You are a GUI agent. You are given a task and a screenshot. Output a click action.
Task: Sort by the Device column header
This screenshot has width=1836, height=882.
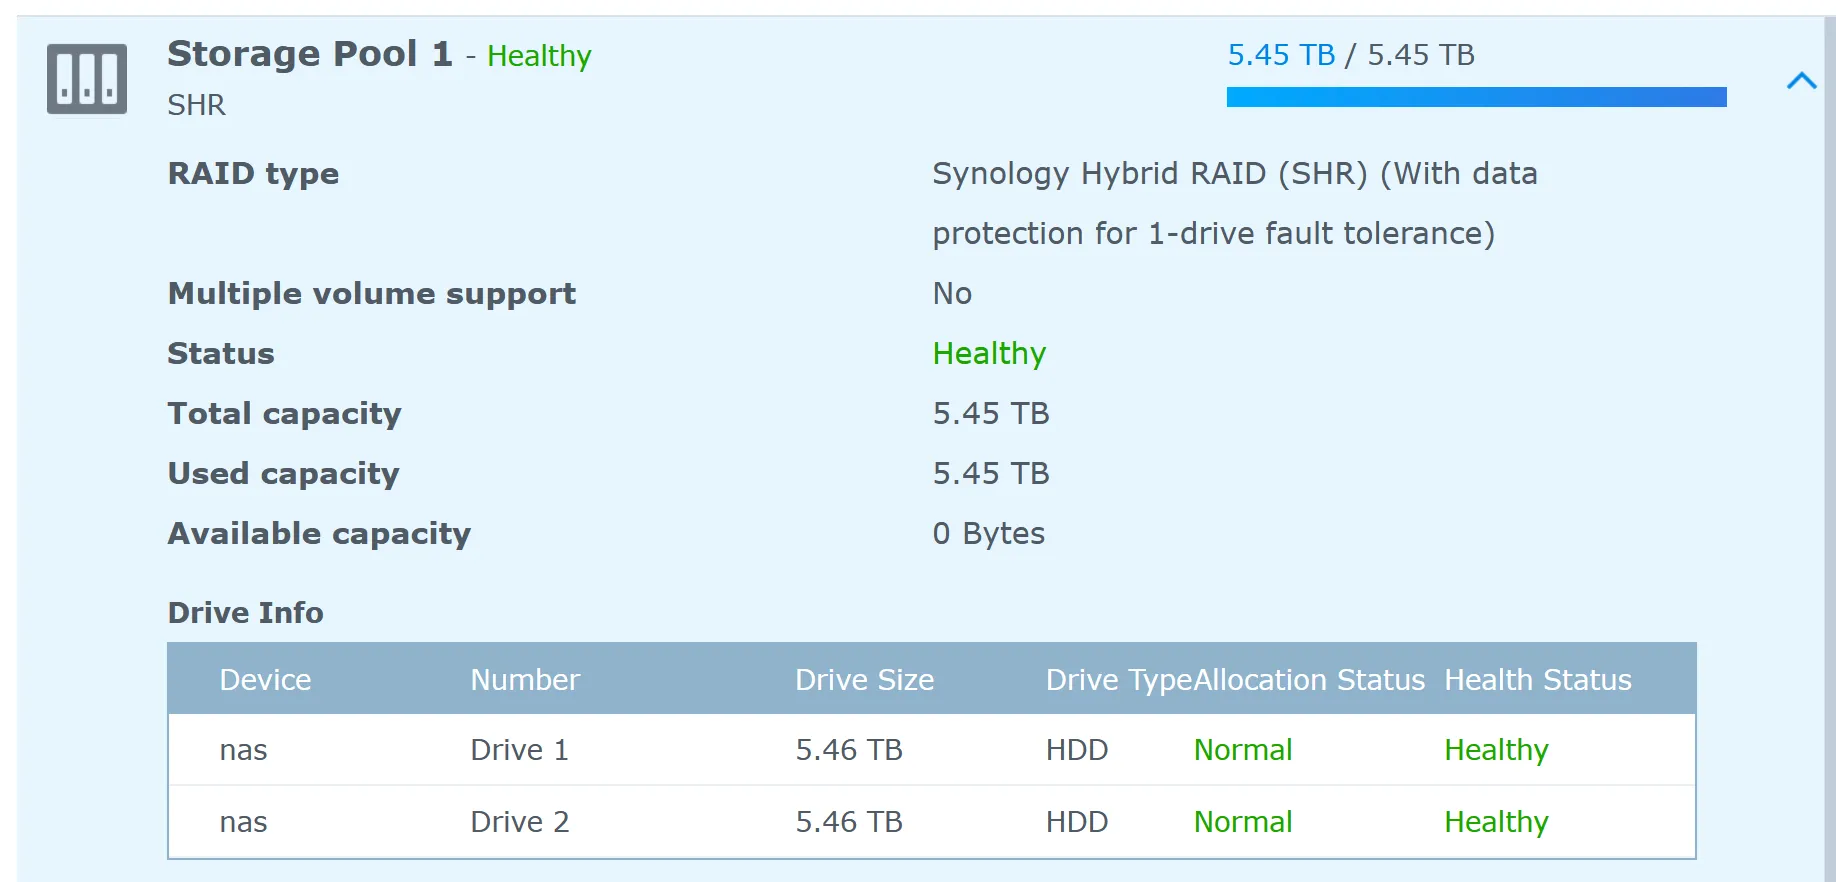click(x=265, y=680)
